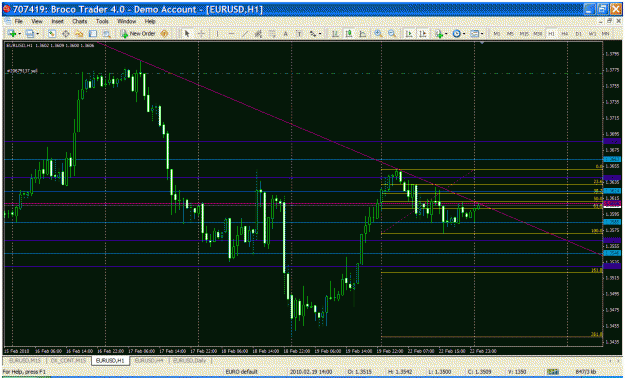Select the text label tool (T icon)
The image size is (625, 378).
coord(299,34)
